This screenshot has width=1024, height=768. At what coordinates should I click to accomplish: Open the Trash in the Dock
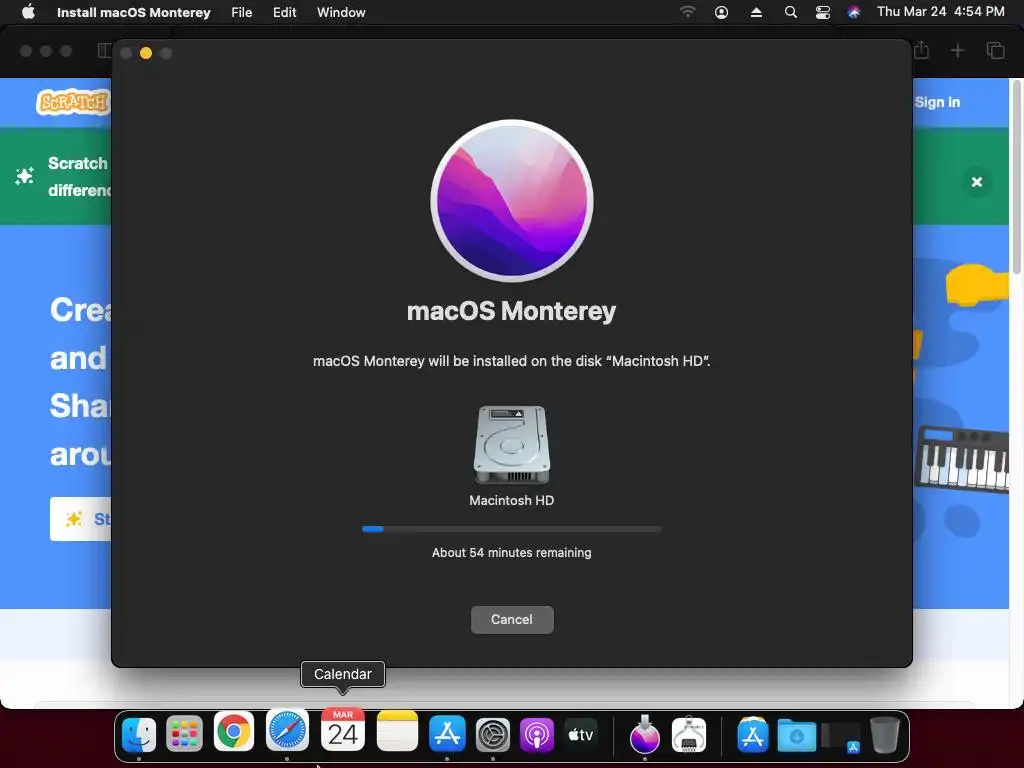click(885, 735)
